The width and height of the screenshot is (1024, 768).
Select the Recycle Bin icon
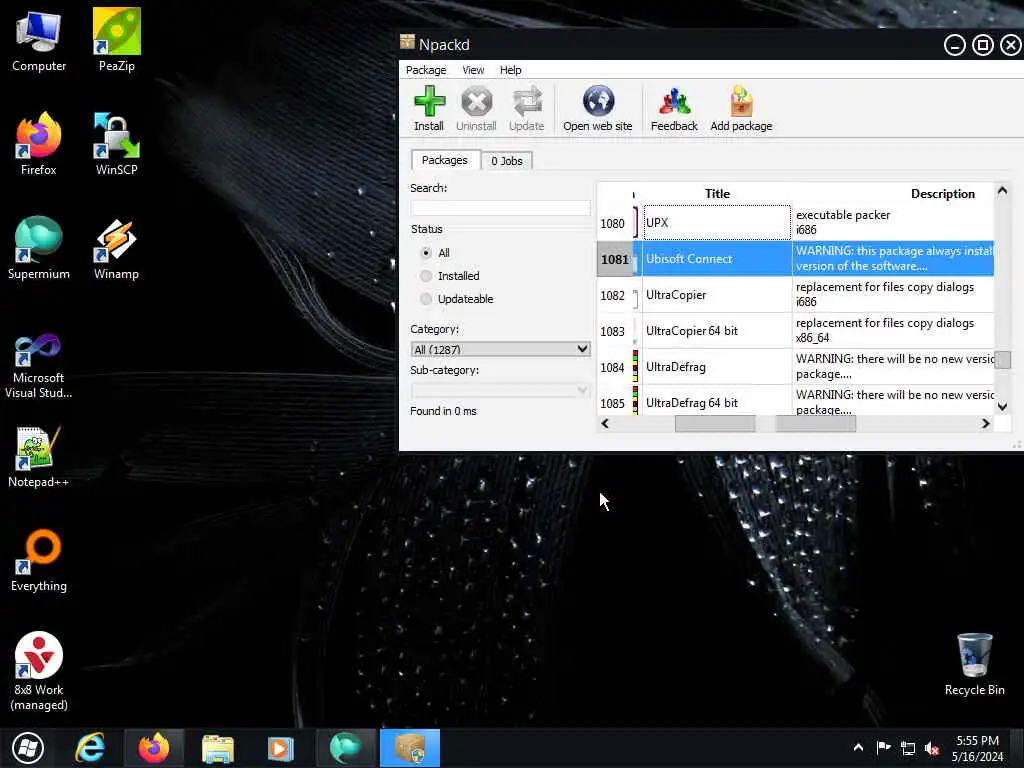pyautogui.click(x=974, y=664)
